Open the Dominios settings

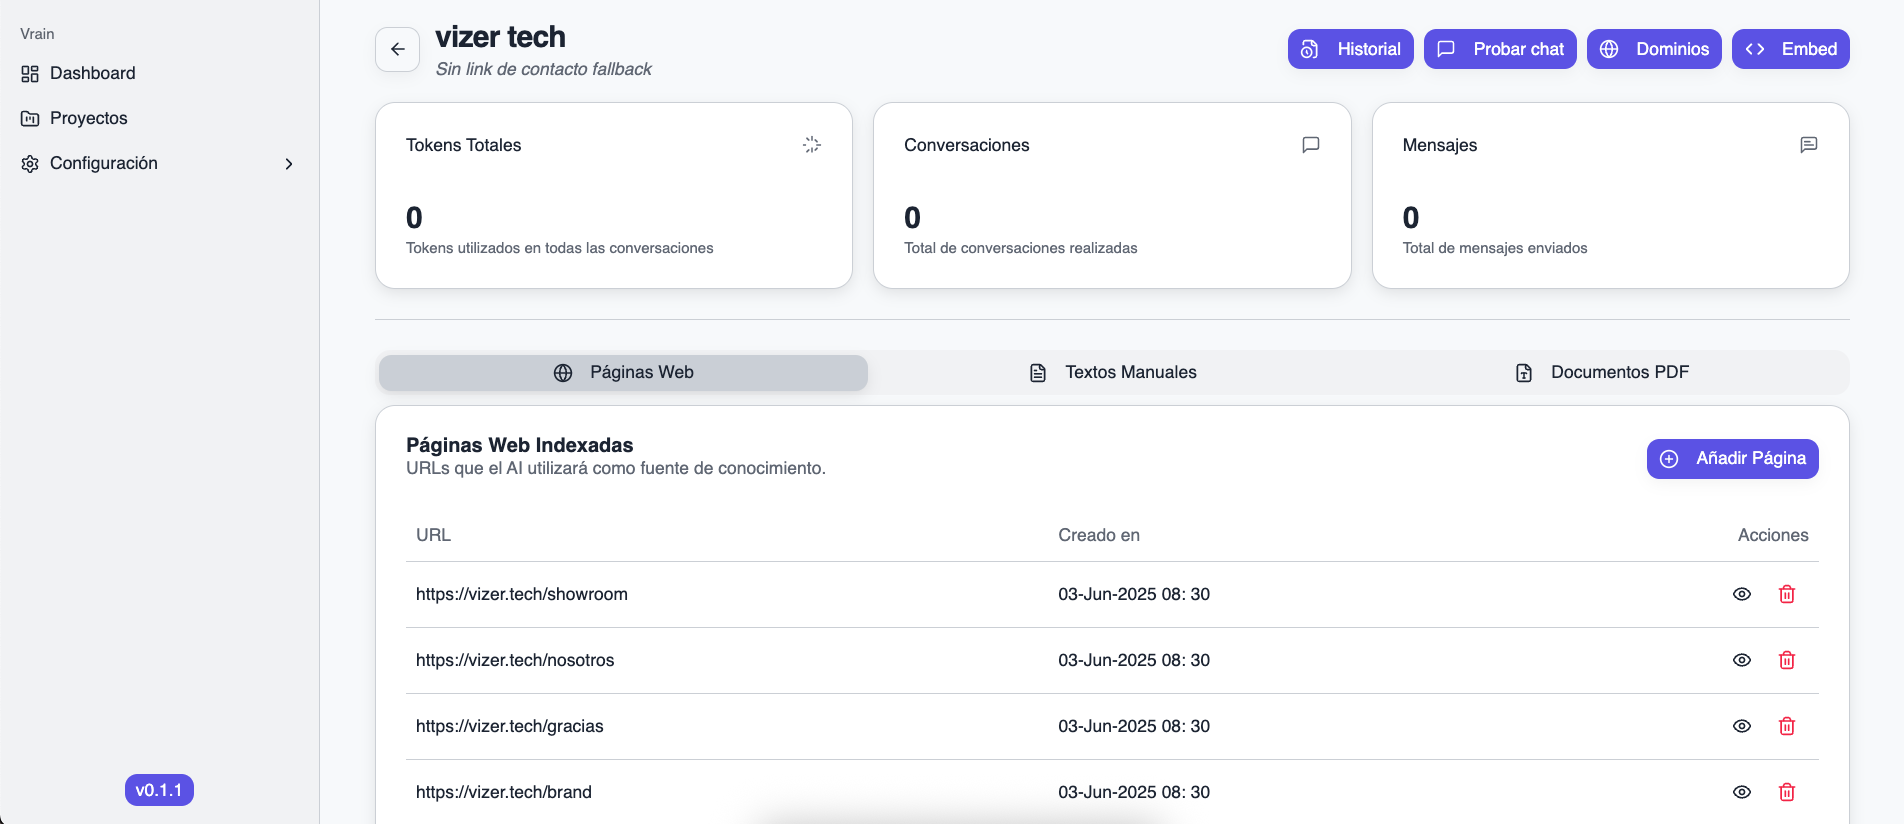point(1654,49)
